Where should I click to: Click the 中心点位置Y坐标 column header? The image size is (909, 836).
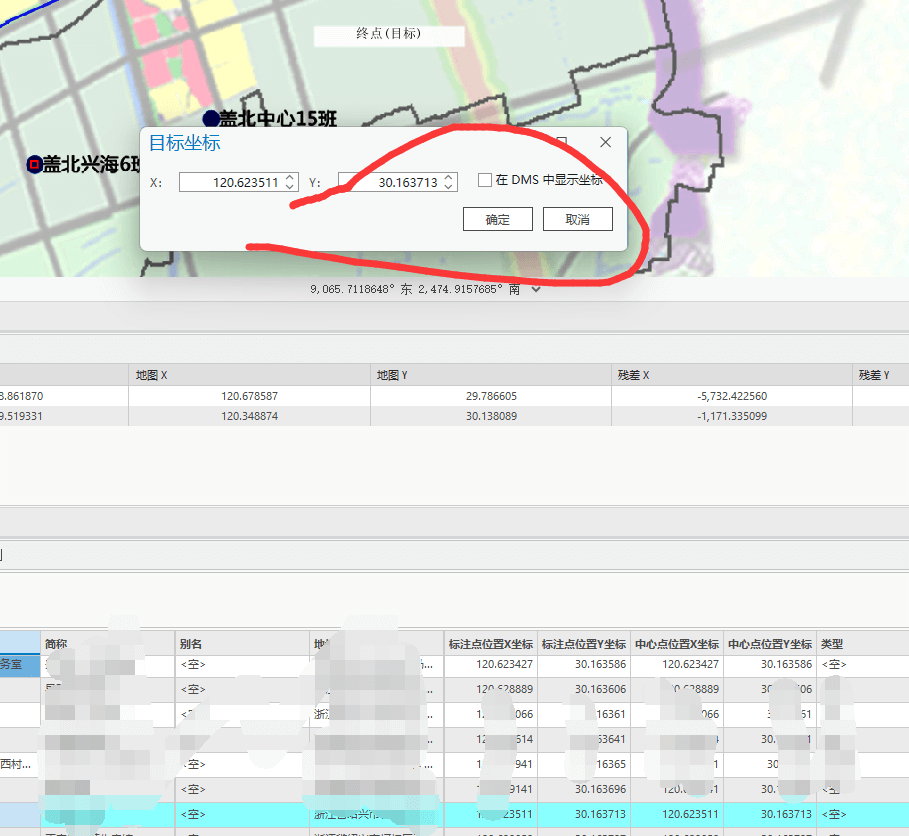(769, 644)
